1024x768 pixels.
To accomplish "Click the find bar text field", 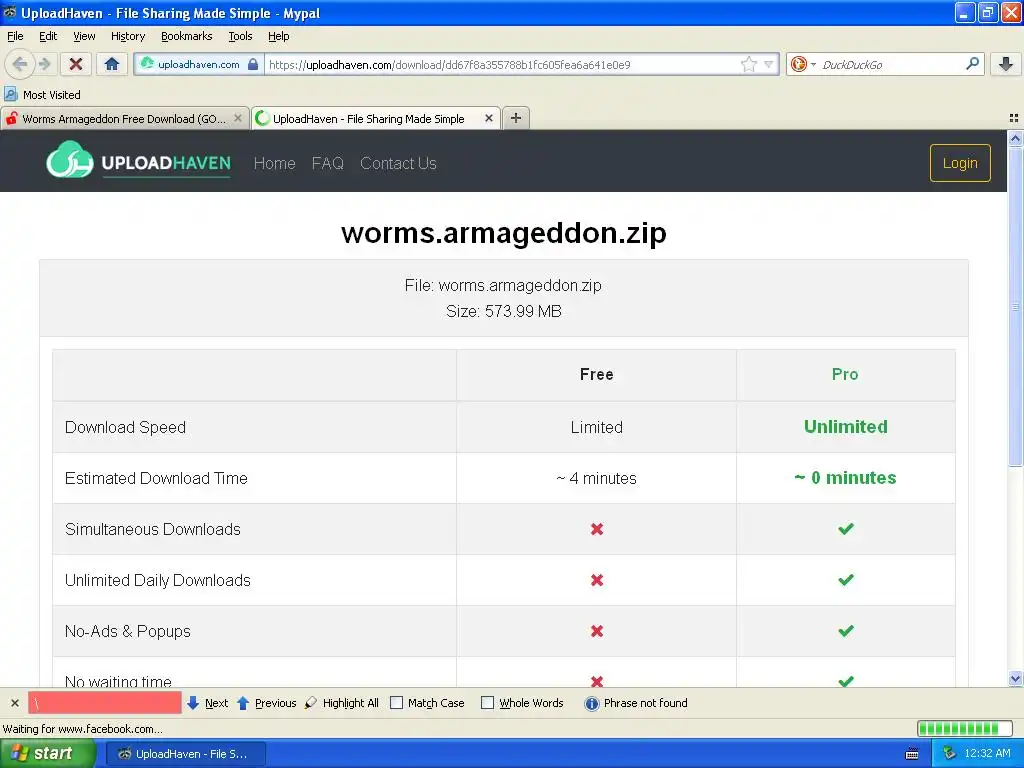I will click(104, 703).
